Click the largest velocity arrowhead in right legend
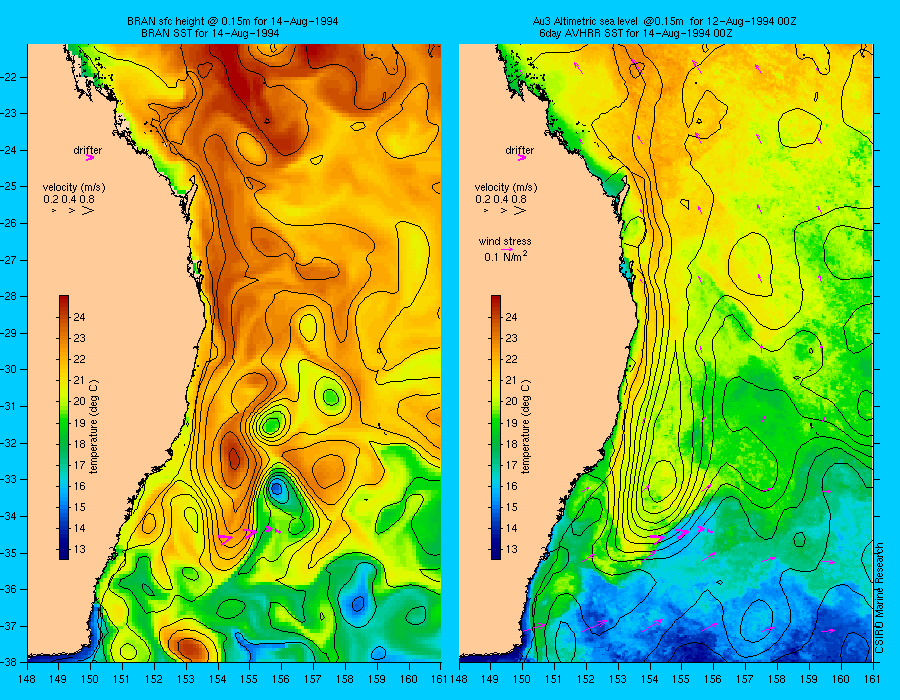Image resolution: width=900 pixels, height=700 pixels. pyautogui.click(x=519, y=211)
